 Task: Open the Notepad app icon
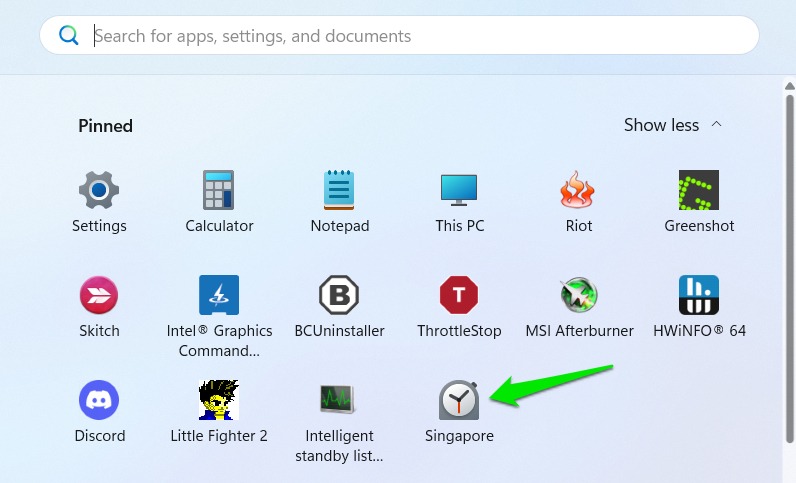pos(339,190)
